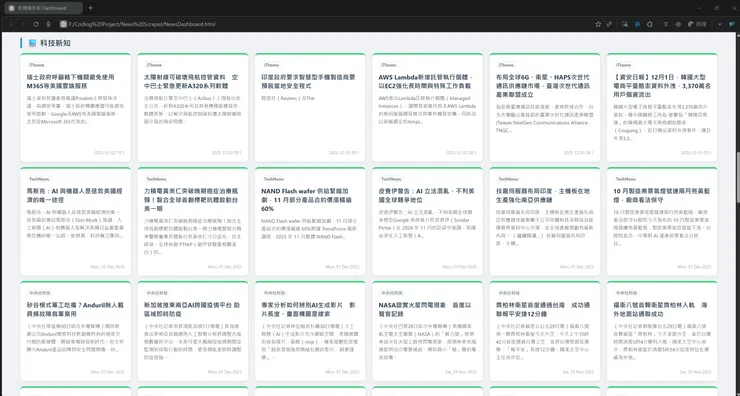Open a new tab with the plus button

[x=91, y=8]
